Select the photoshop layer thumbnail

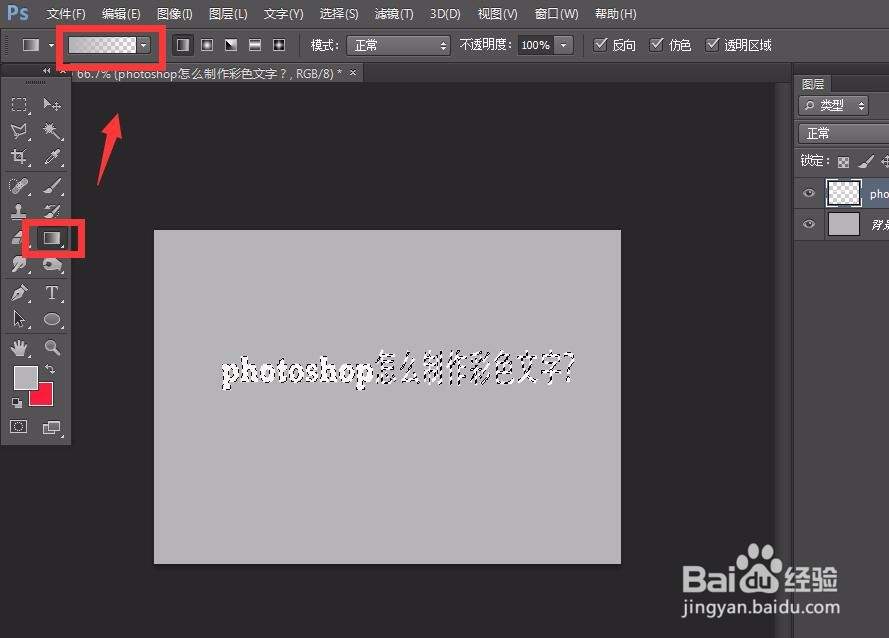tap(844, 193)
